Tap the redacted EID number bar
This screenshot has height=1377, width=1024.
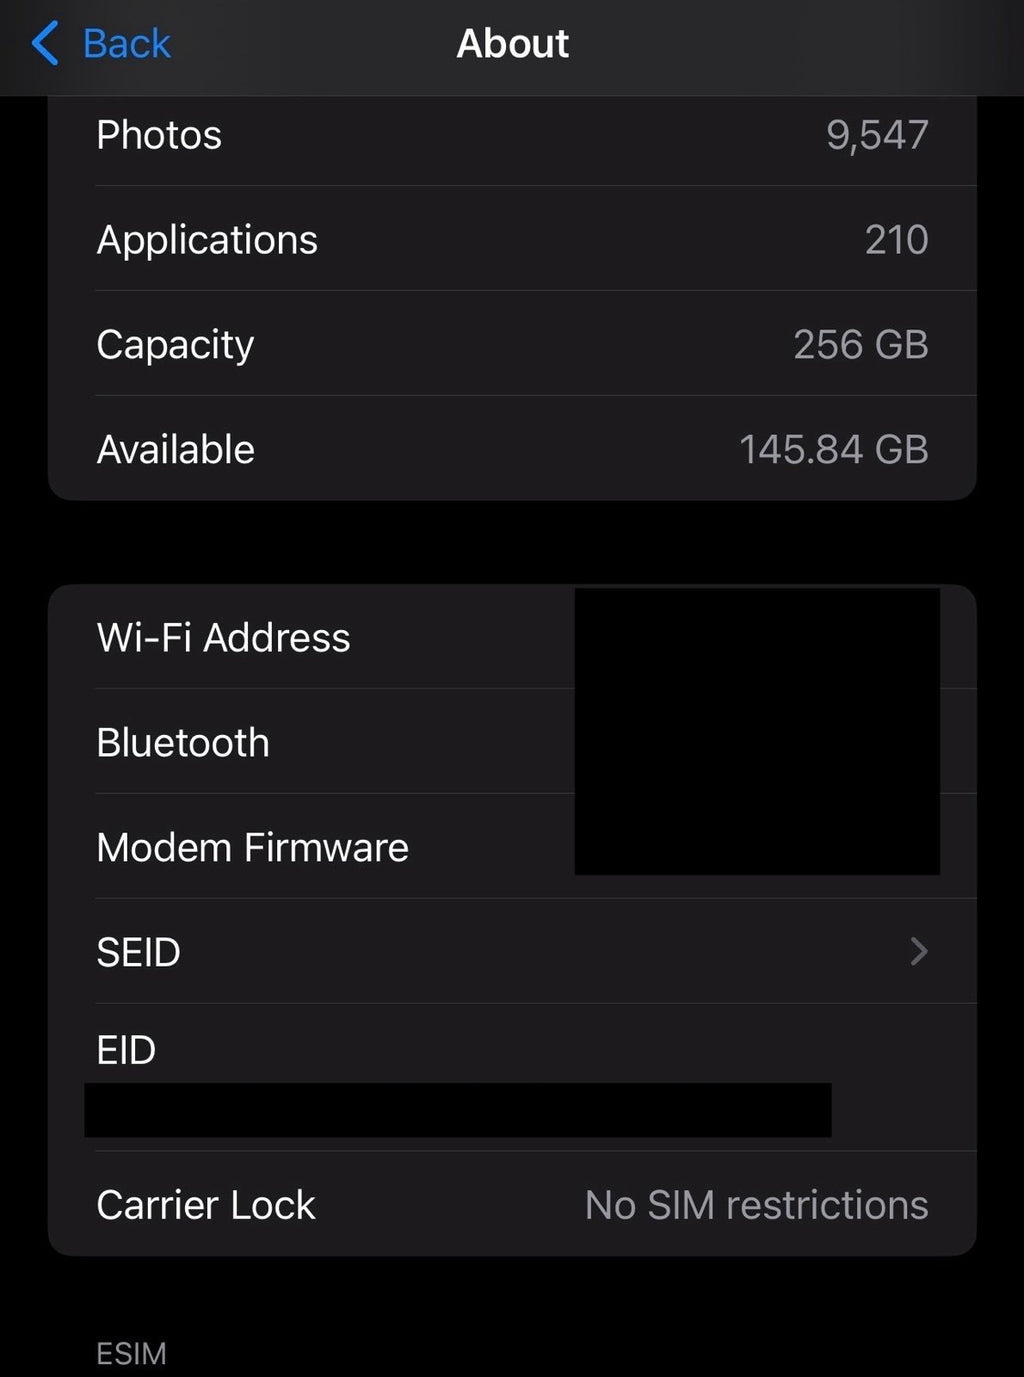click(x=457, y=1110)
